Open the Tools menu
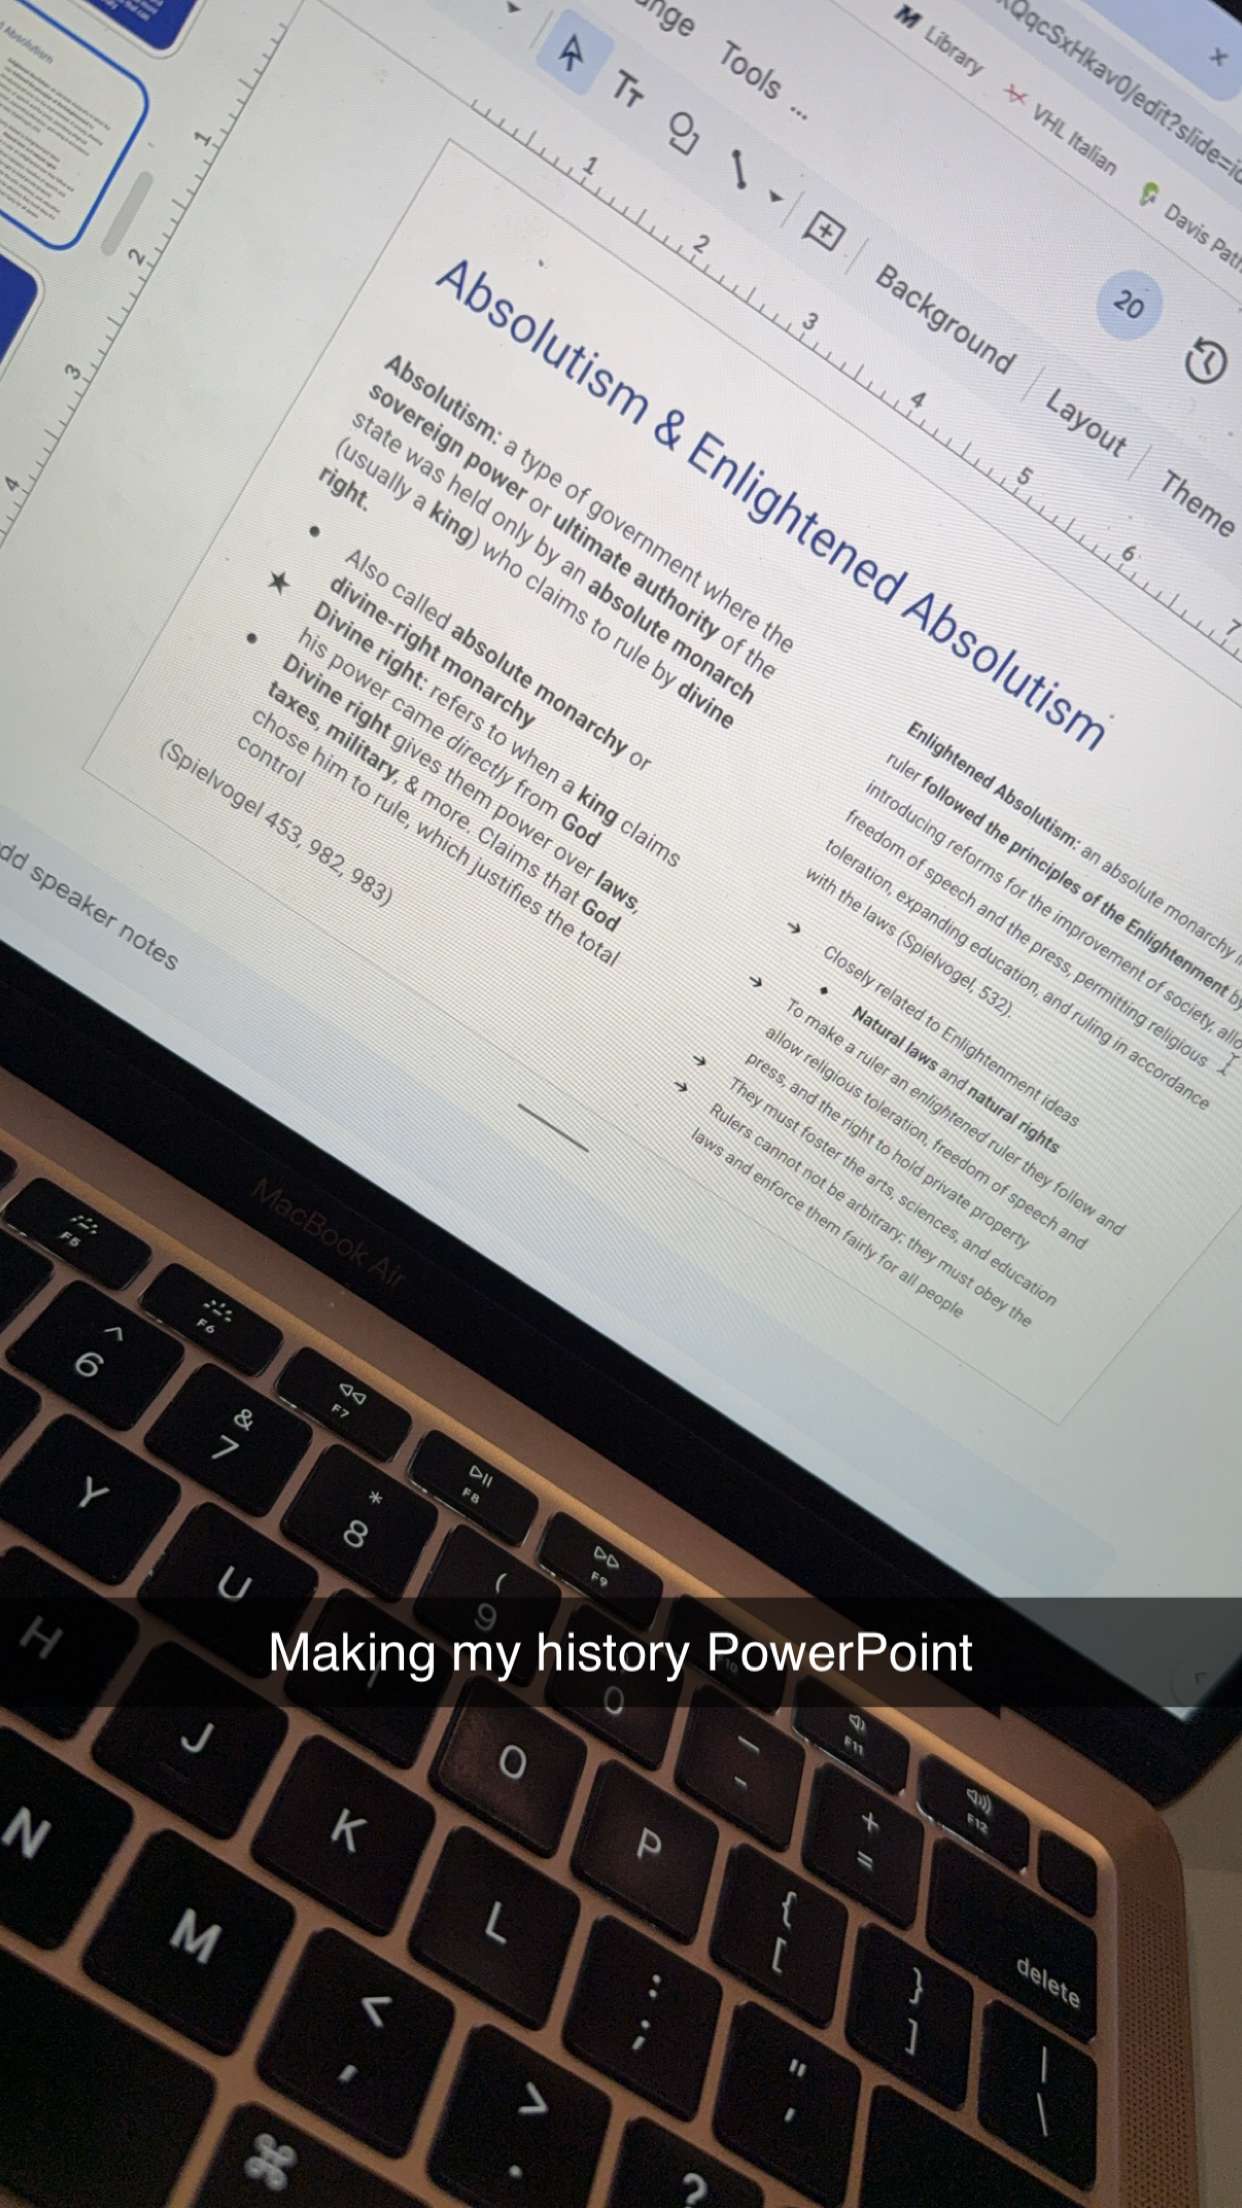Viewport: 1242px width, 2208px height. 749,70
